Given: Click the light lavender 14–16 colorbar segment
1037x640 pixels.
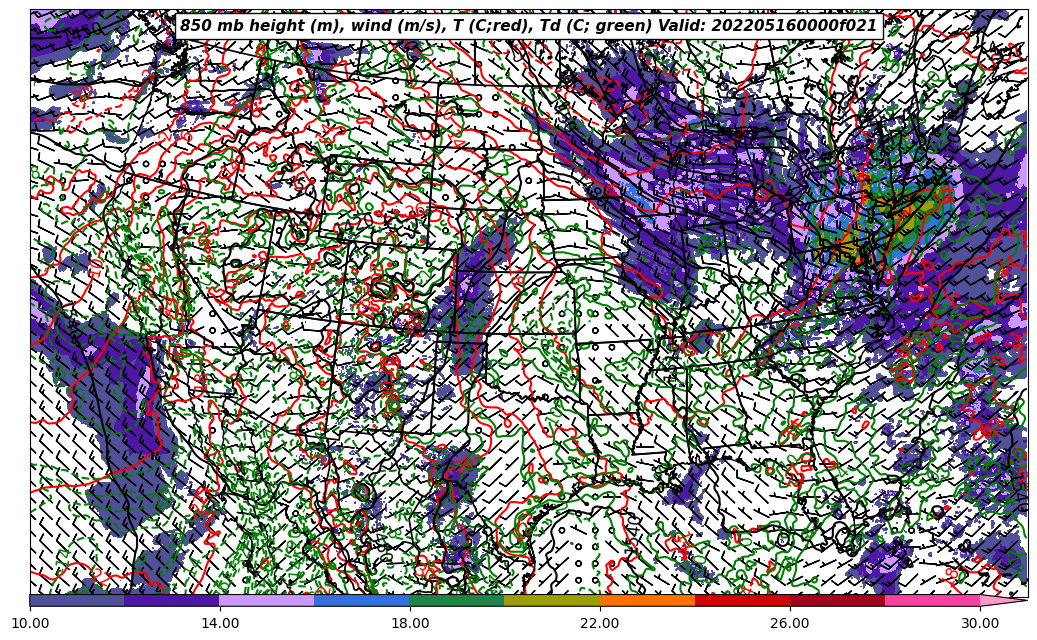Looking at the screenshot, I should [267, 601].
